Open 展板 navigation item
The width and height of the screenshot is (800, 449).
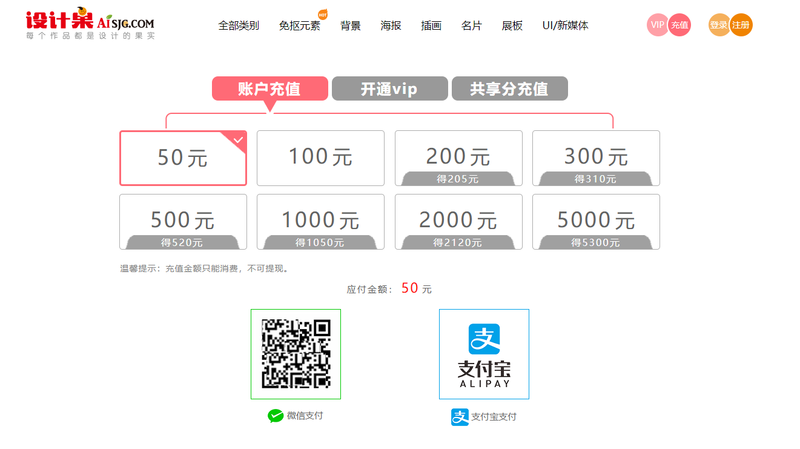coord(512,26)
